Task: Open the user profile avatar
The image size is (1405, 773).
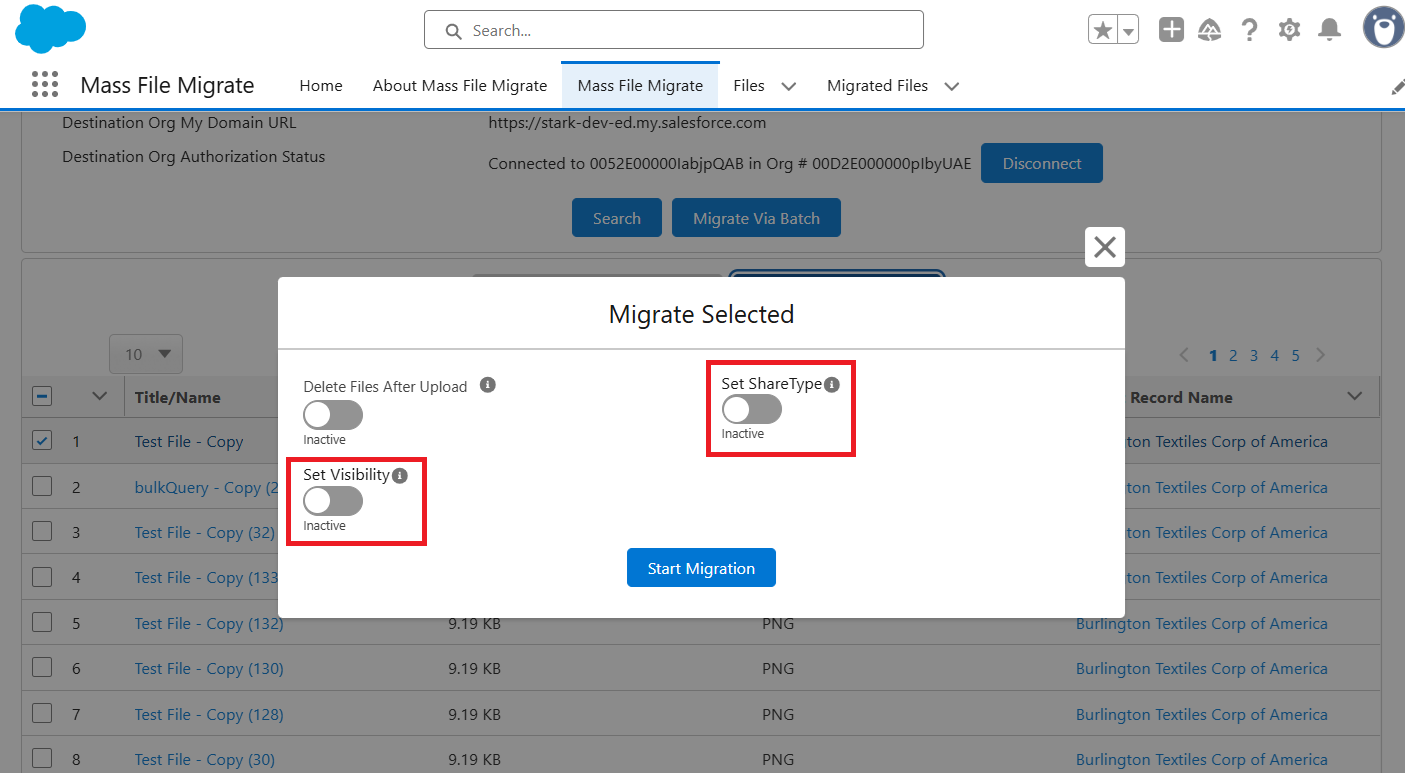Action: coord(1384,28)
